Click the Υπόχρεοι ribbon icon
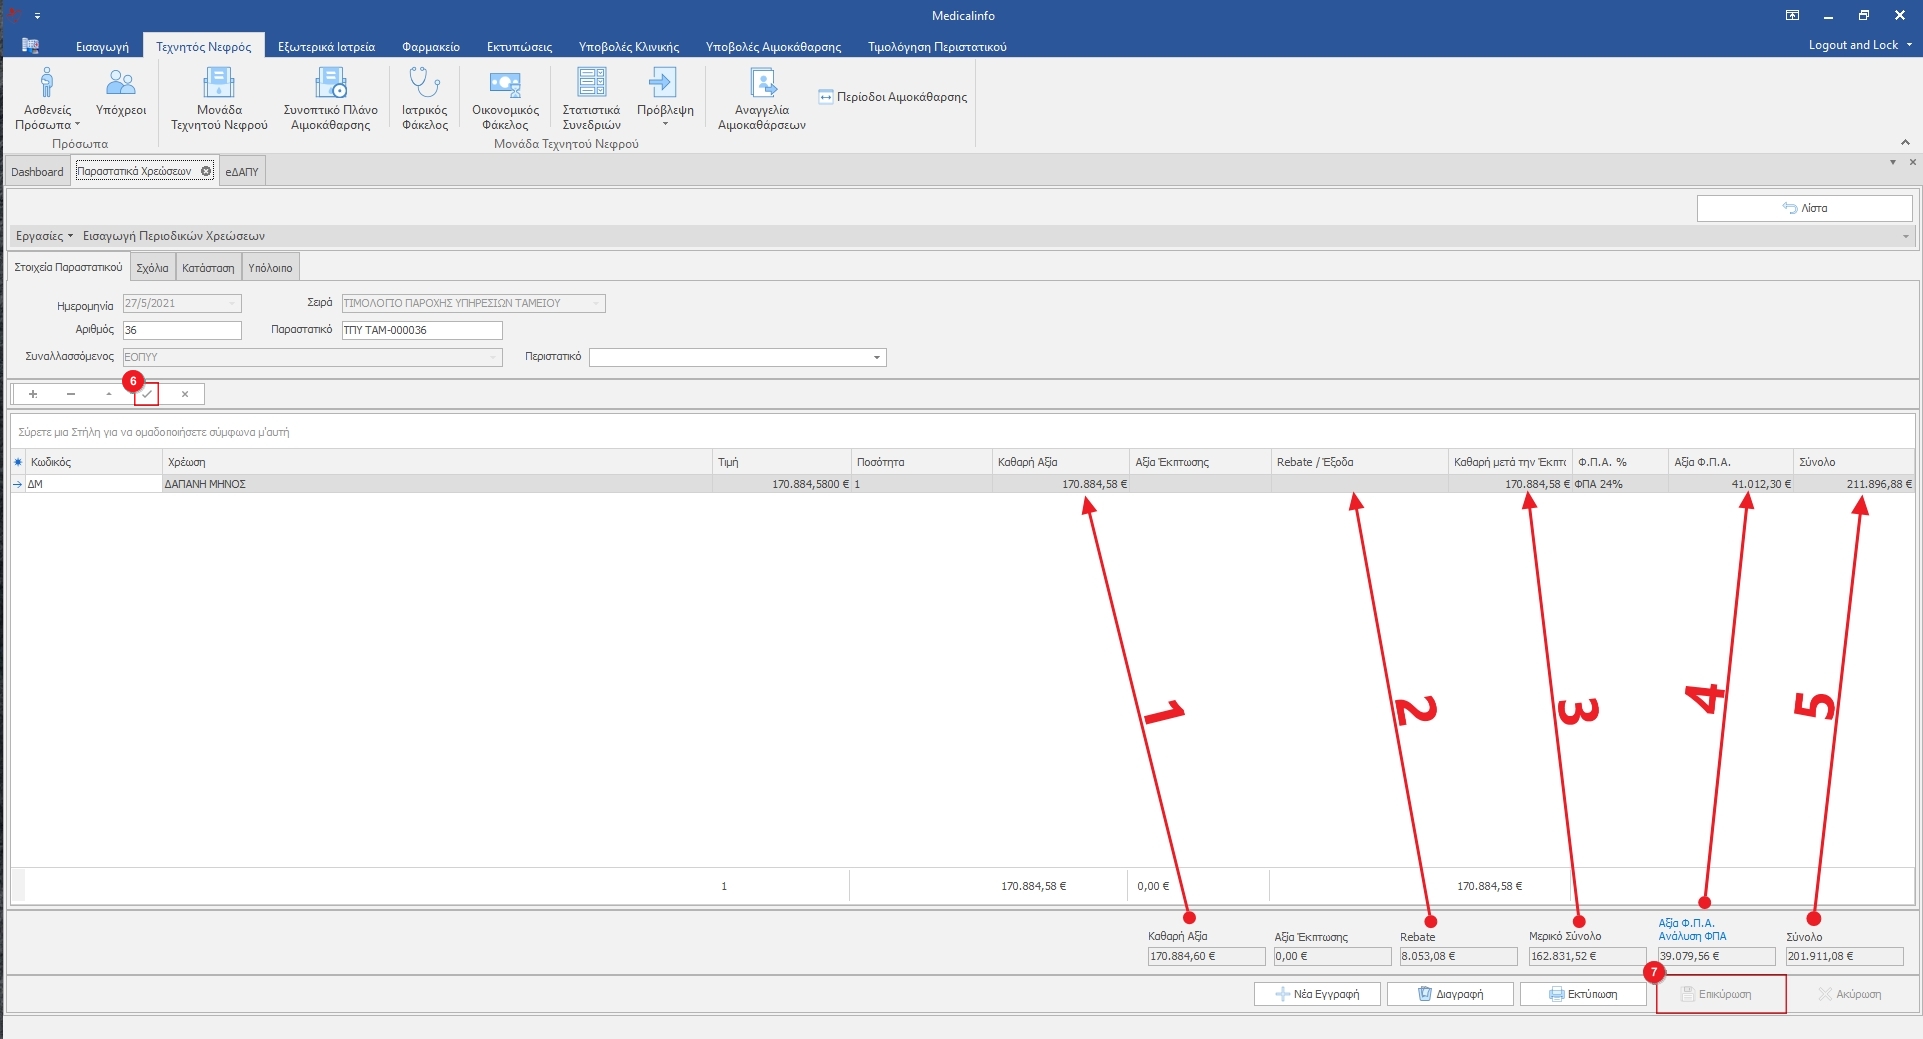The height and width of the screenshot is (1039, 1923). (x=121, y=84)
